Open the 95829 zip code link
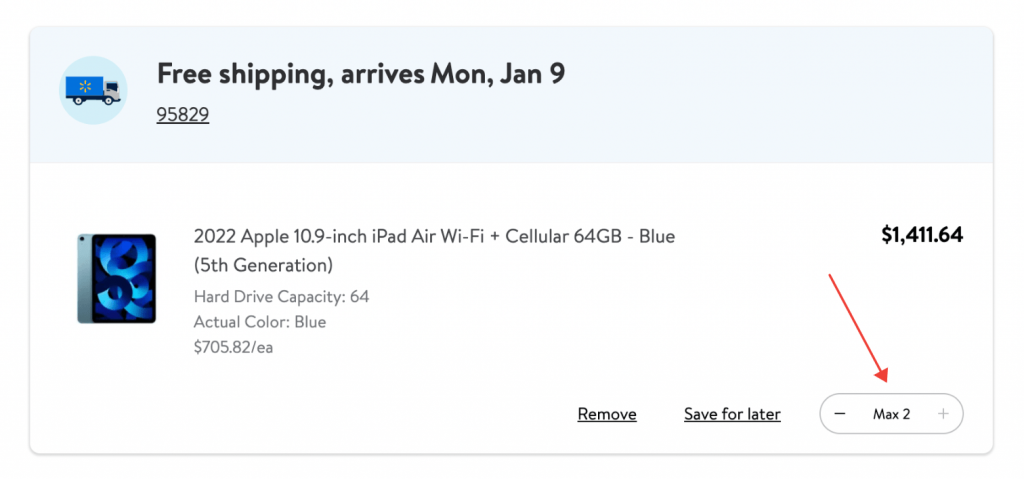1024x479 pixels. point(182,114)
